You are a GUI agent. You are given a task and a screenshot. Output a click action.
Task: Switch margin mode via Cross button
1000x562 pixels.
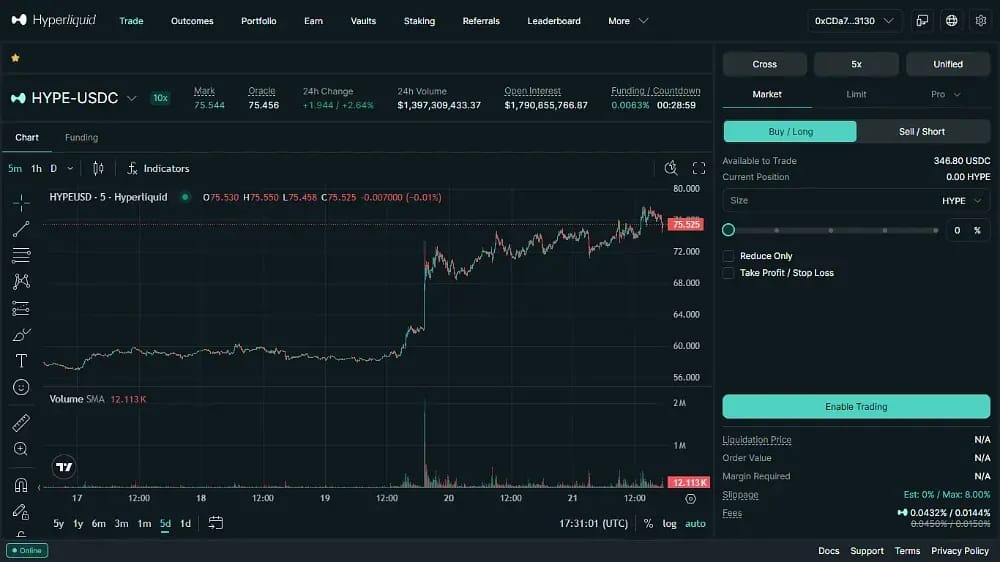tap(765, 64)
